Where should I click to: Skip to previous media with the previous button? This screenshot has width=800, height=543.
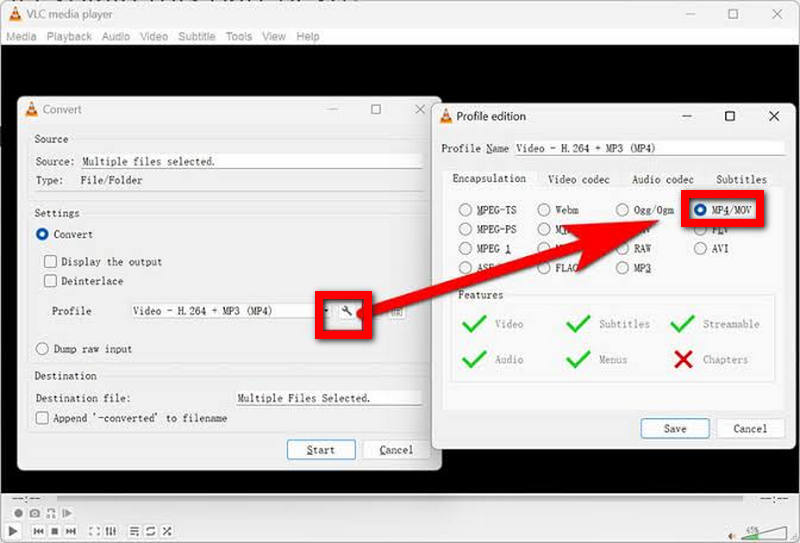click(39, 531)
